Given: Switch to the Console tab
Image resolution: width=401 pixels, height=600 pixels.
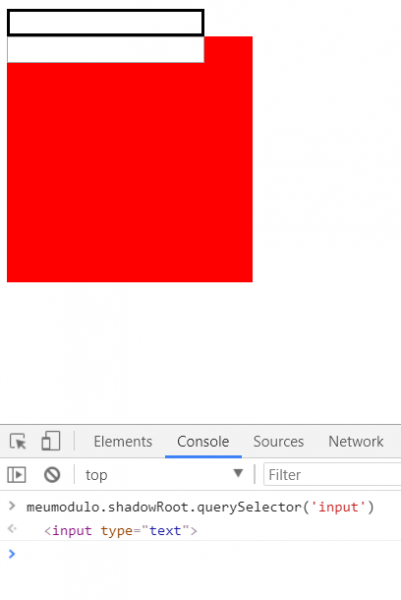Looking at the screenshot, I should coord(203,442).
